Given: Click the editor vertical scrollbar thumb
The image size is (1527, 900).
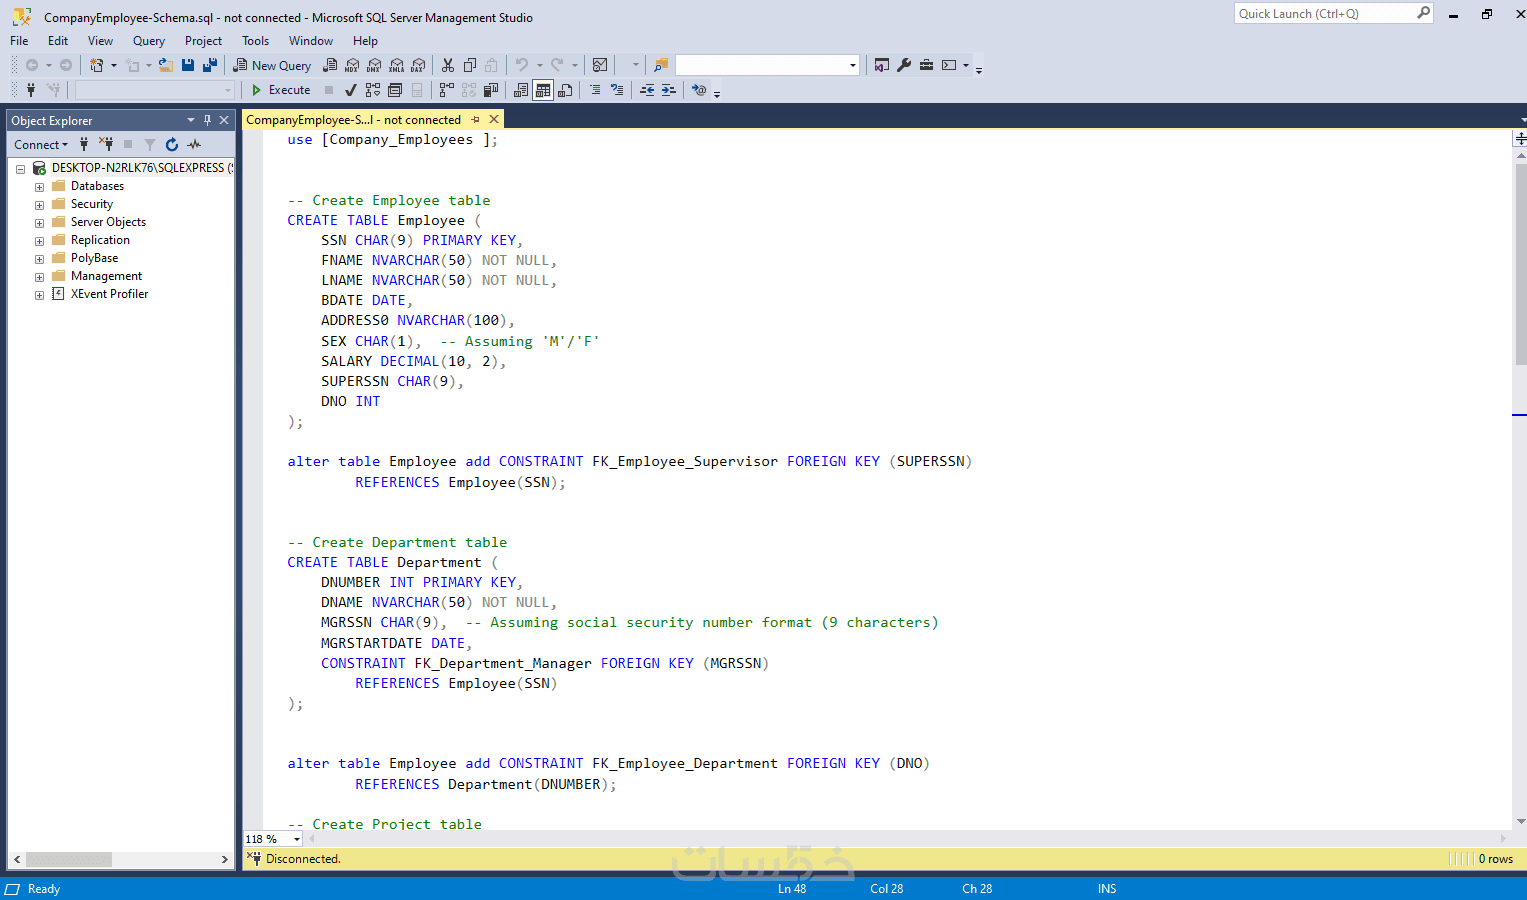Looking at the screenshot, I should tap(1520, 265).
